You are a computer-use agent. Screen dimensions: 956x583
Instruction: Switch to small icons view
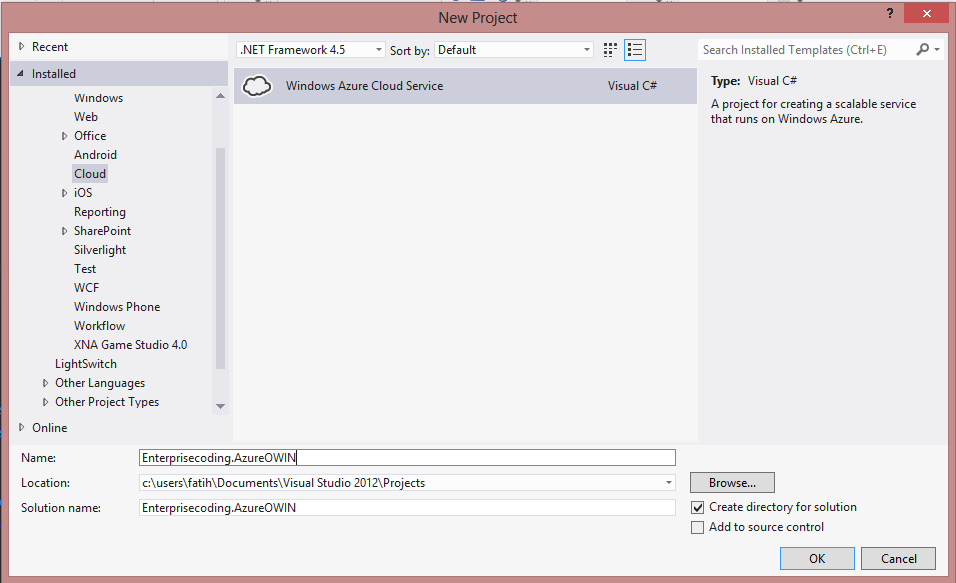[x=610, y=50]
